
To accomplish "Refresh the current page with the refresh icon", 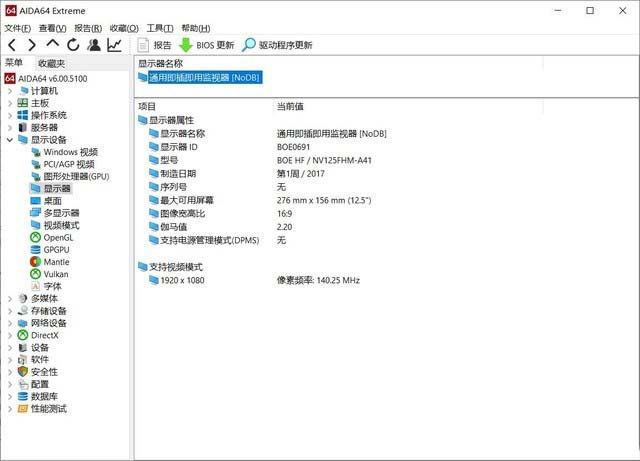I will [73, 45].
